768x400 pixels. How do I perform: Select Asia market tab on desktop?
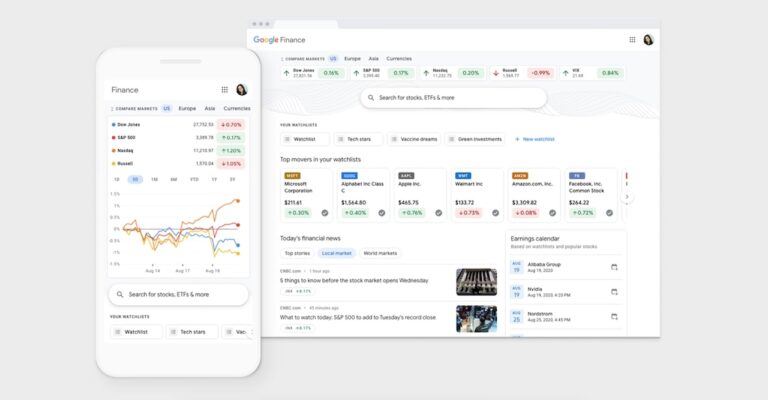point(374,59)
